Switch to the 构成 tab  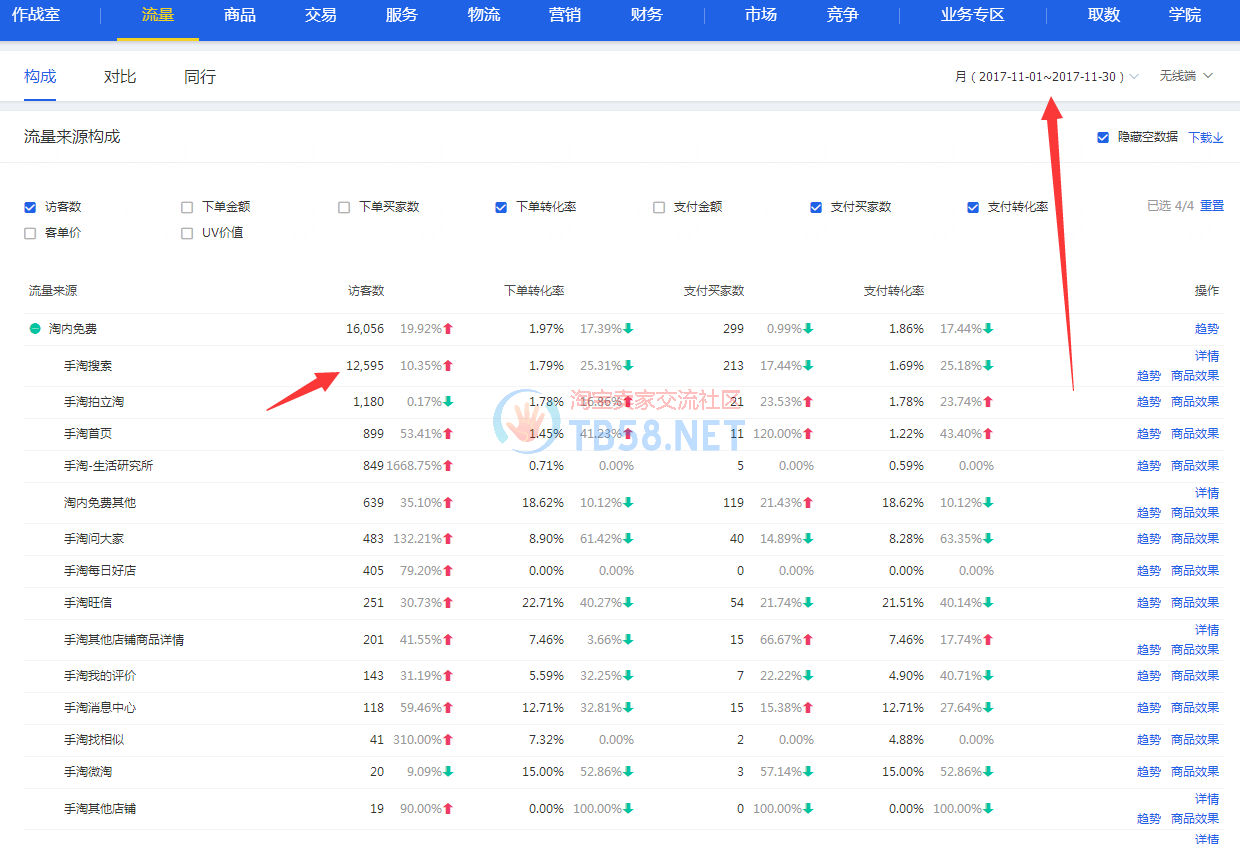pos(40,77)
